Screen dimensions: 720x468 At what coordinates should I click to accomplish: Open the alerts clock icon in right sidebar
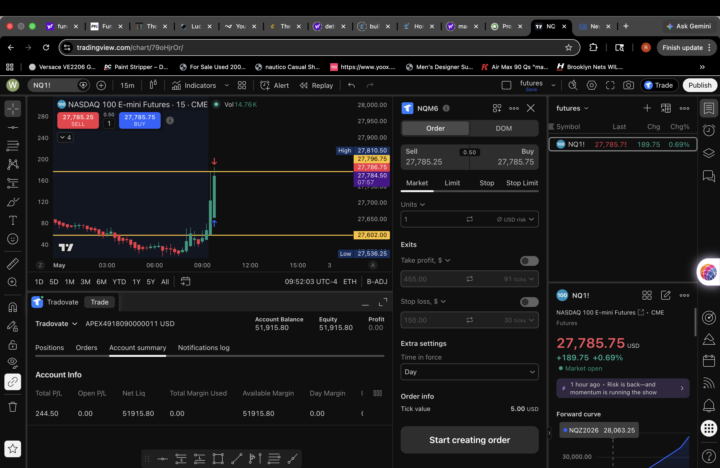[x=709, y=130]
